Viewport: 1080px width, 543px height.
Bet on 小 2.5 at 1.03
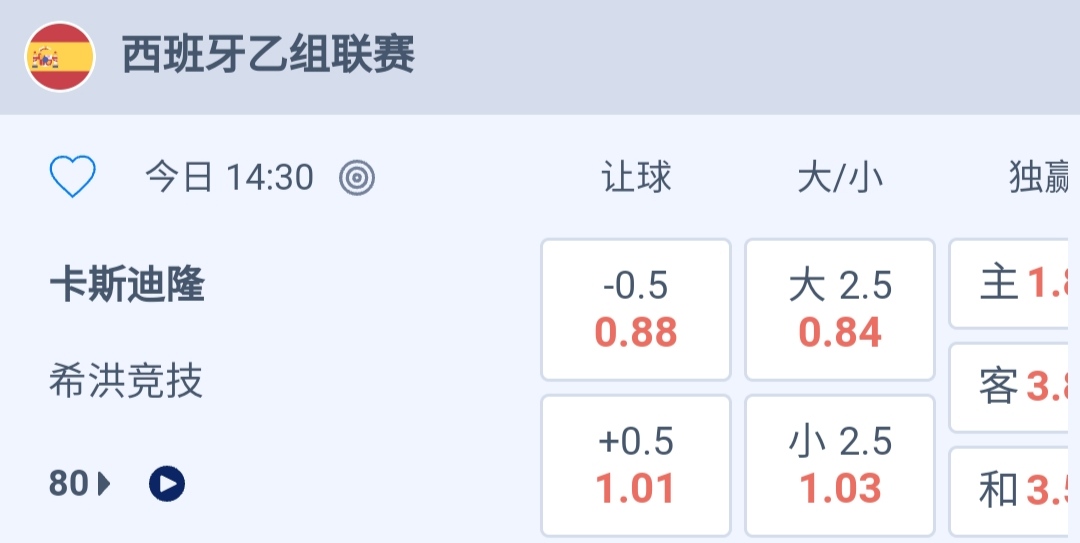click(x=840, y=466)
